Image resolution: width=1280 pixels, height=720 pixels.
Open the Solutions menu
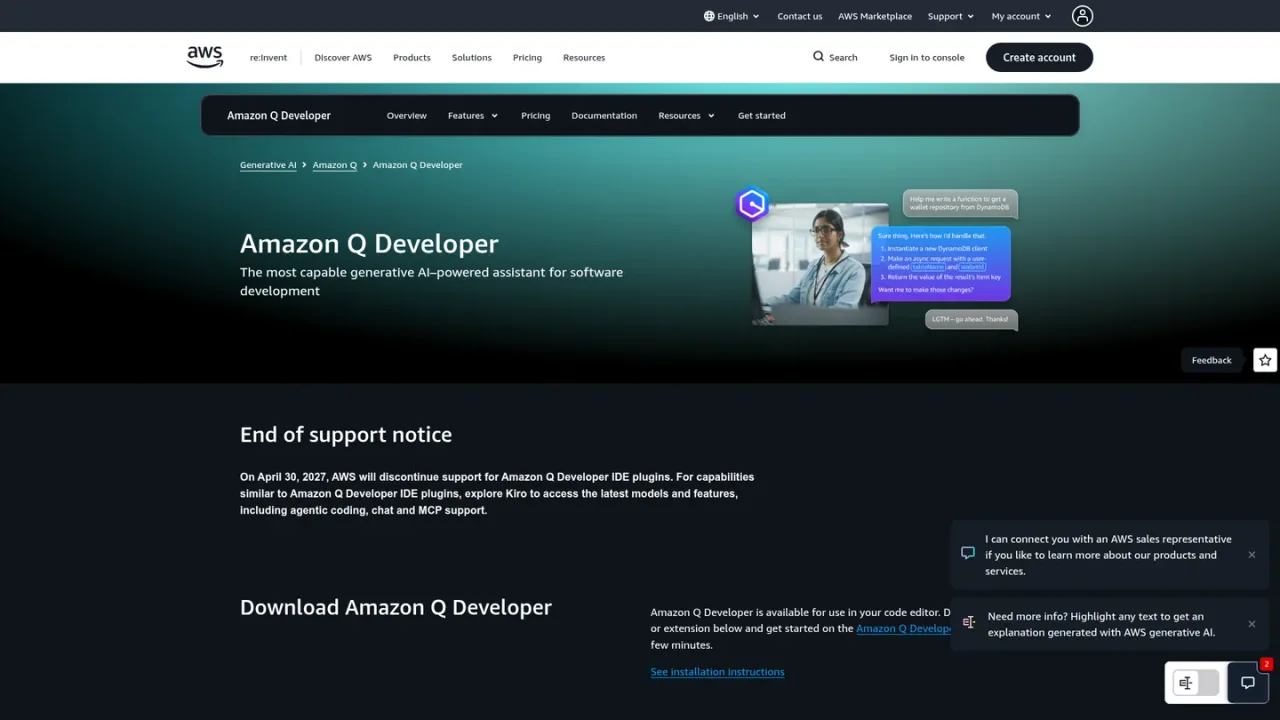tap(472, 57)
